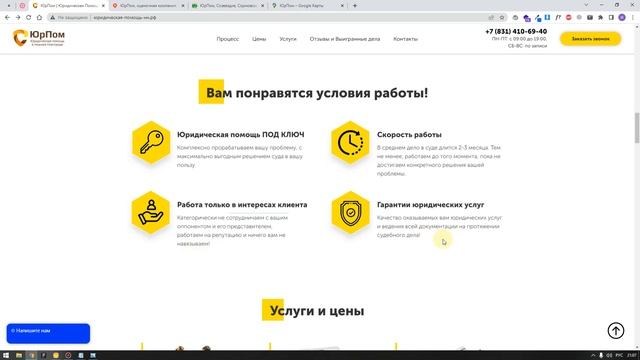Open the Контакты menu item
This screenshot has width=640, height=360.
[405, 39]
